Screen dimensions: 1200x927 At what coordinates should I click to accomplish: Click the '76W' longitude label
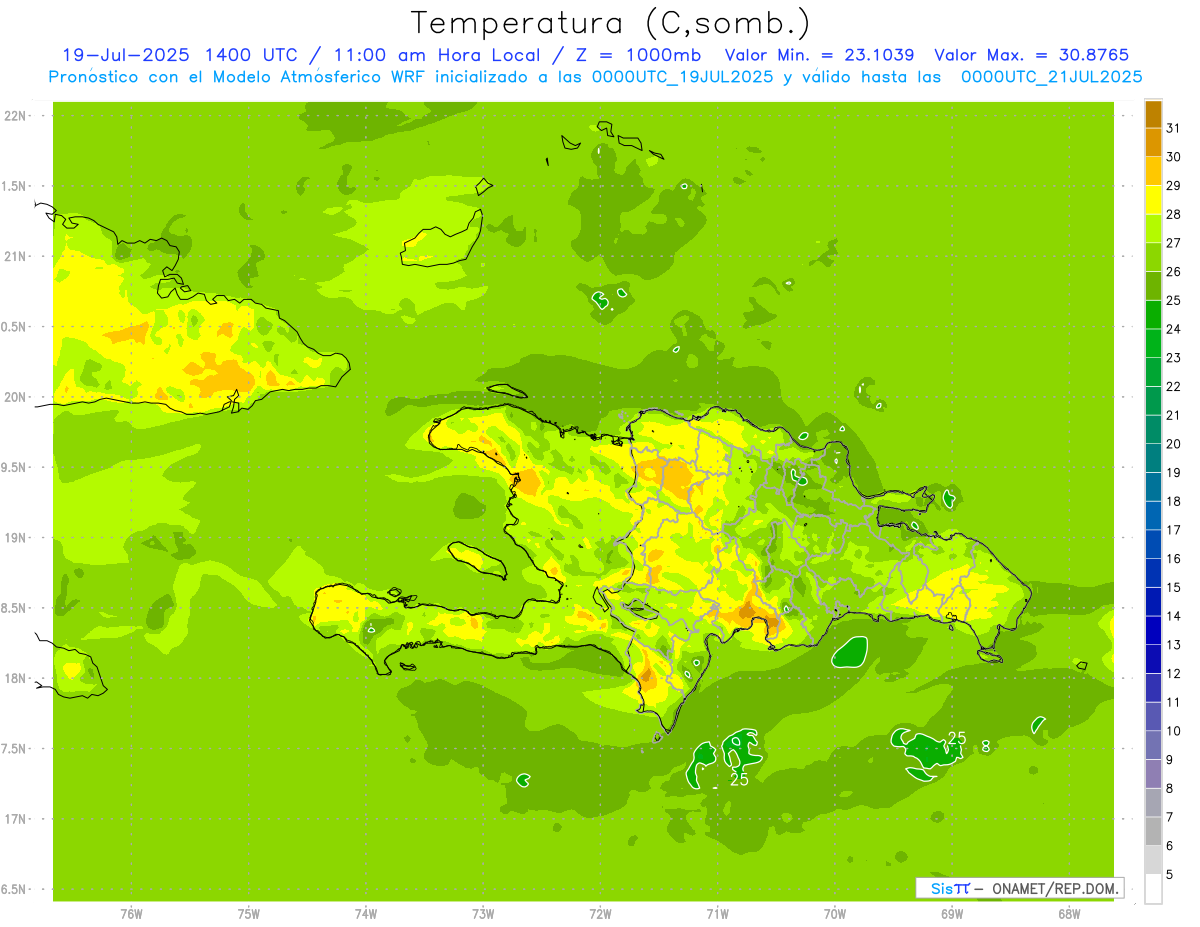coord(131,914)
